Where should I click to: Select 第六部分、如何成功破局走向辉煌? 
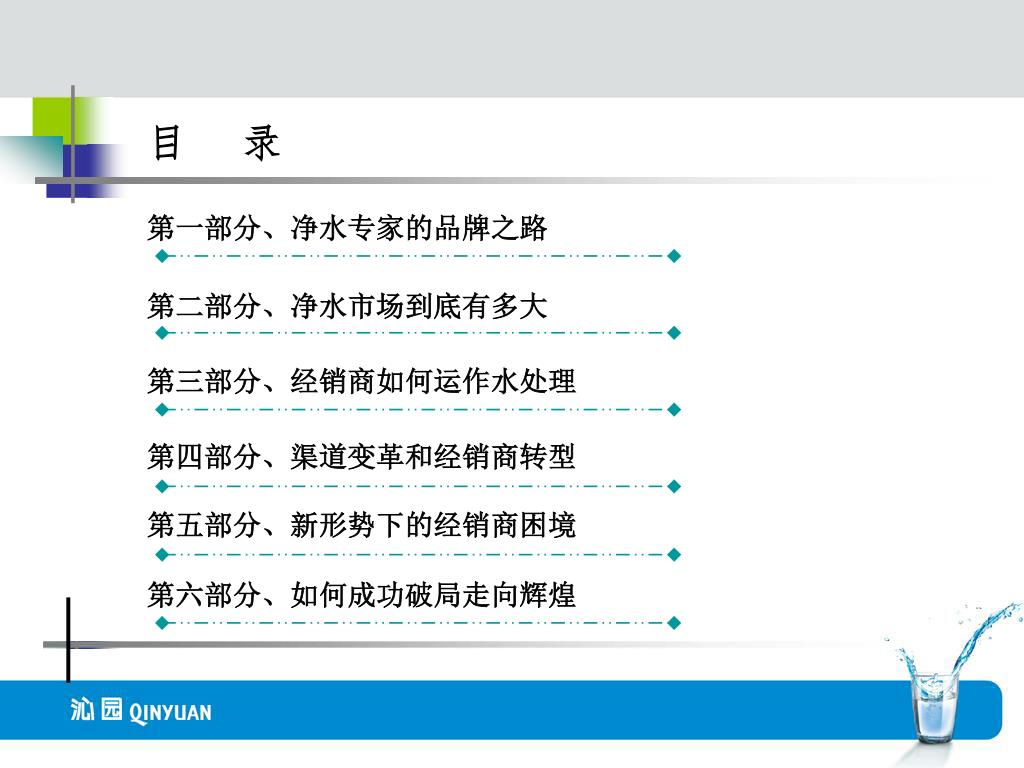click(x=361, y=595)
